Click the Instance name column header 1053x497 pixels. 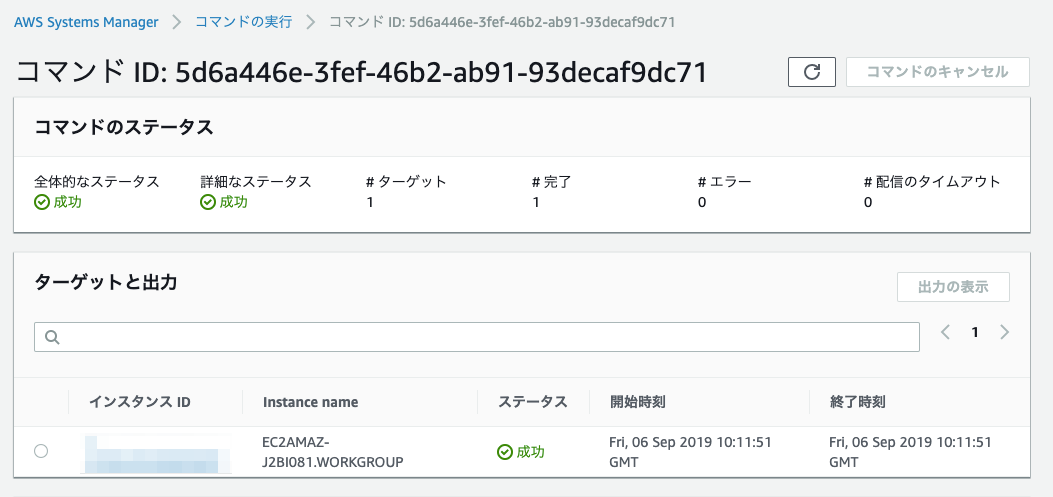(310, 402)
